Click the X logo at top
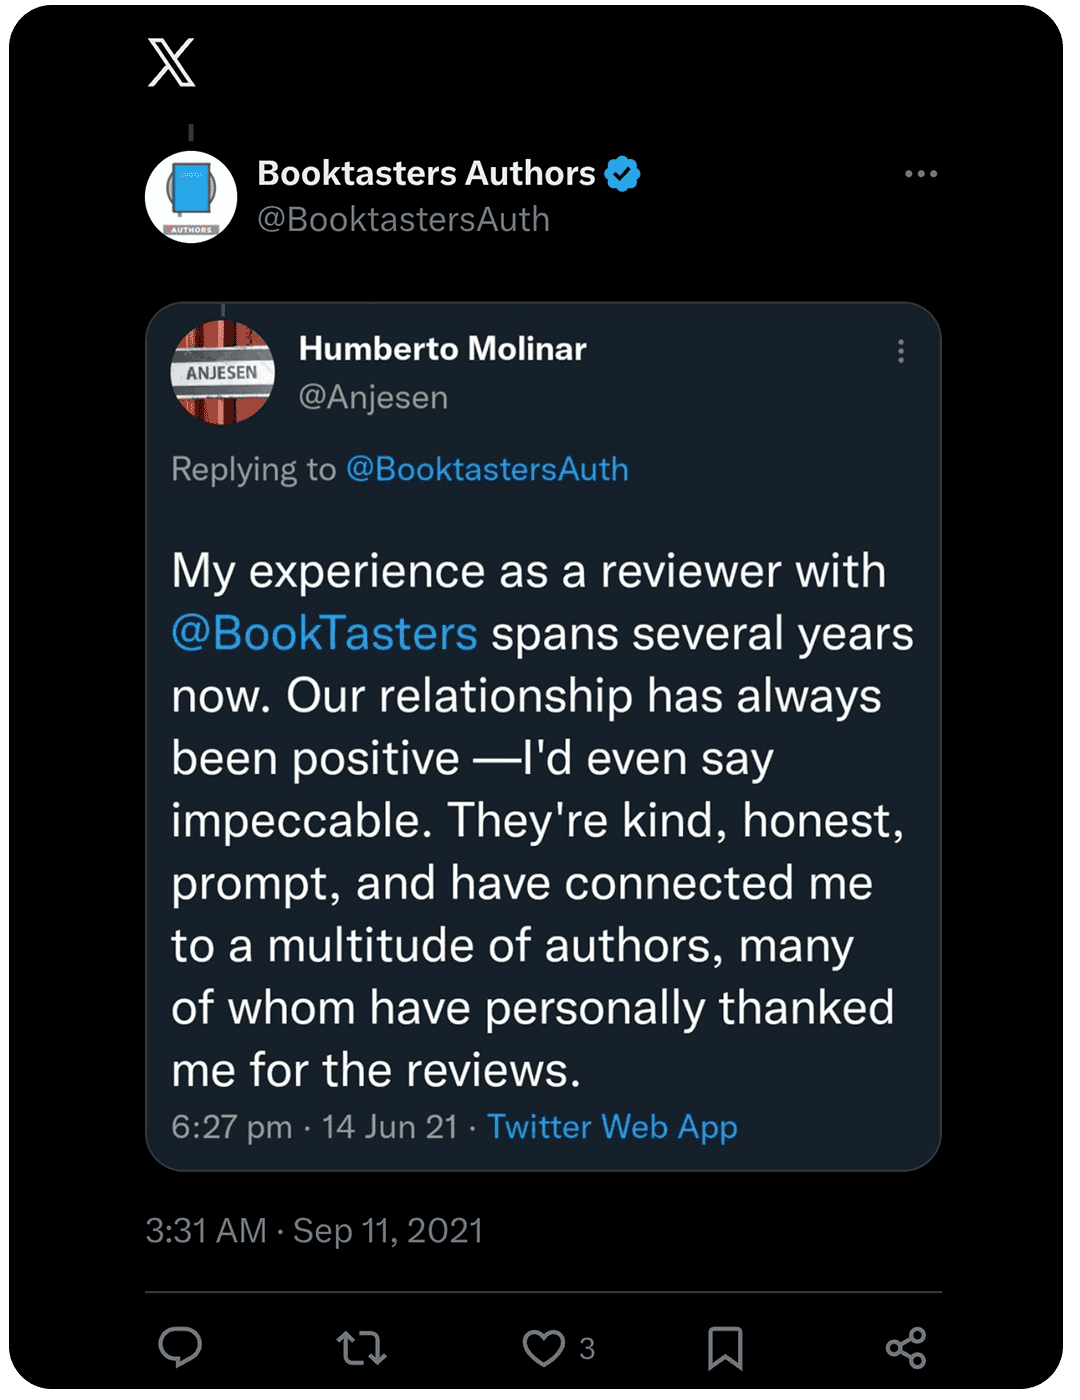Viewport: 1080px width, 1400px height. point(171,62)
